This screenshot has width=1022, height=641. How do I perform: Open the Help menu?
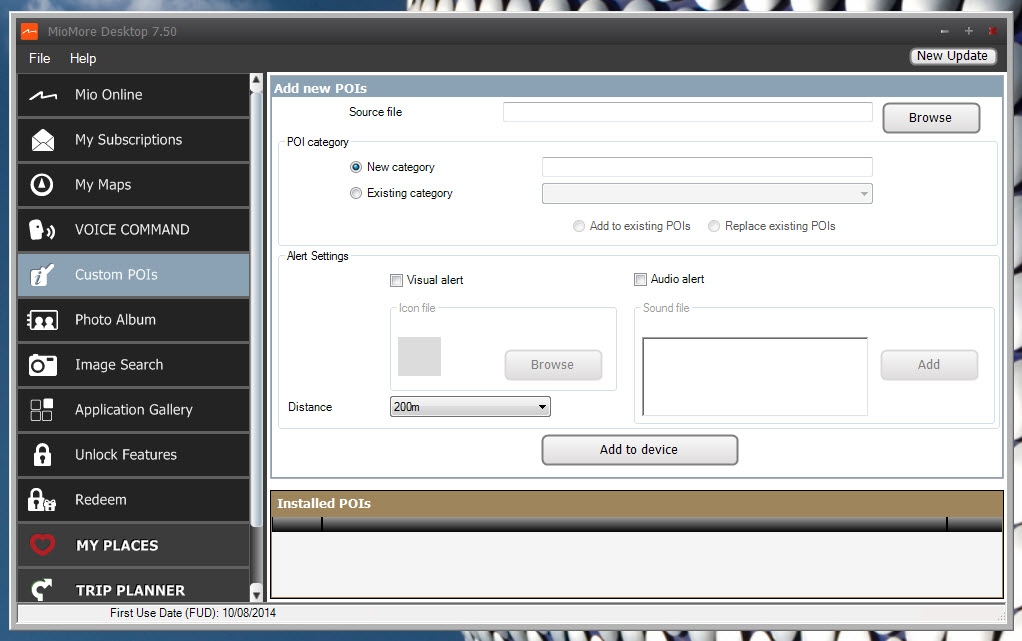coord(83,58)
